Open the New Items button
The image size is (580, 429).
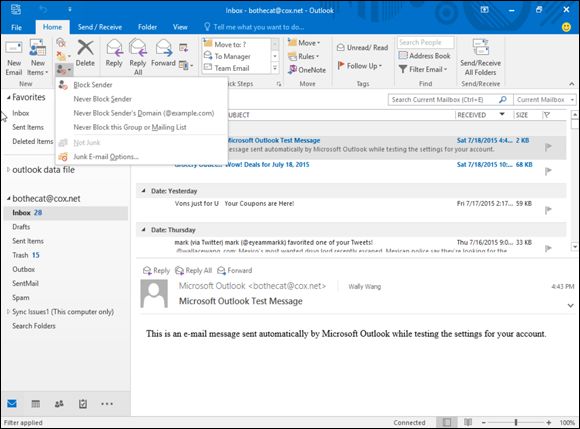[38, 58]
